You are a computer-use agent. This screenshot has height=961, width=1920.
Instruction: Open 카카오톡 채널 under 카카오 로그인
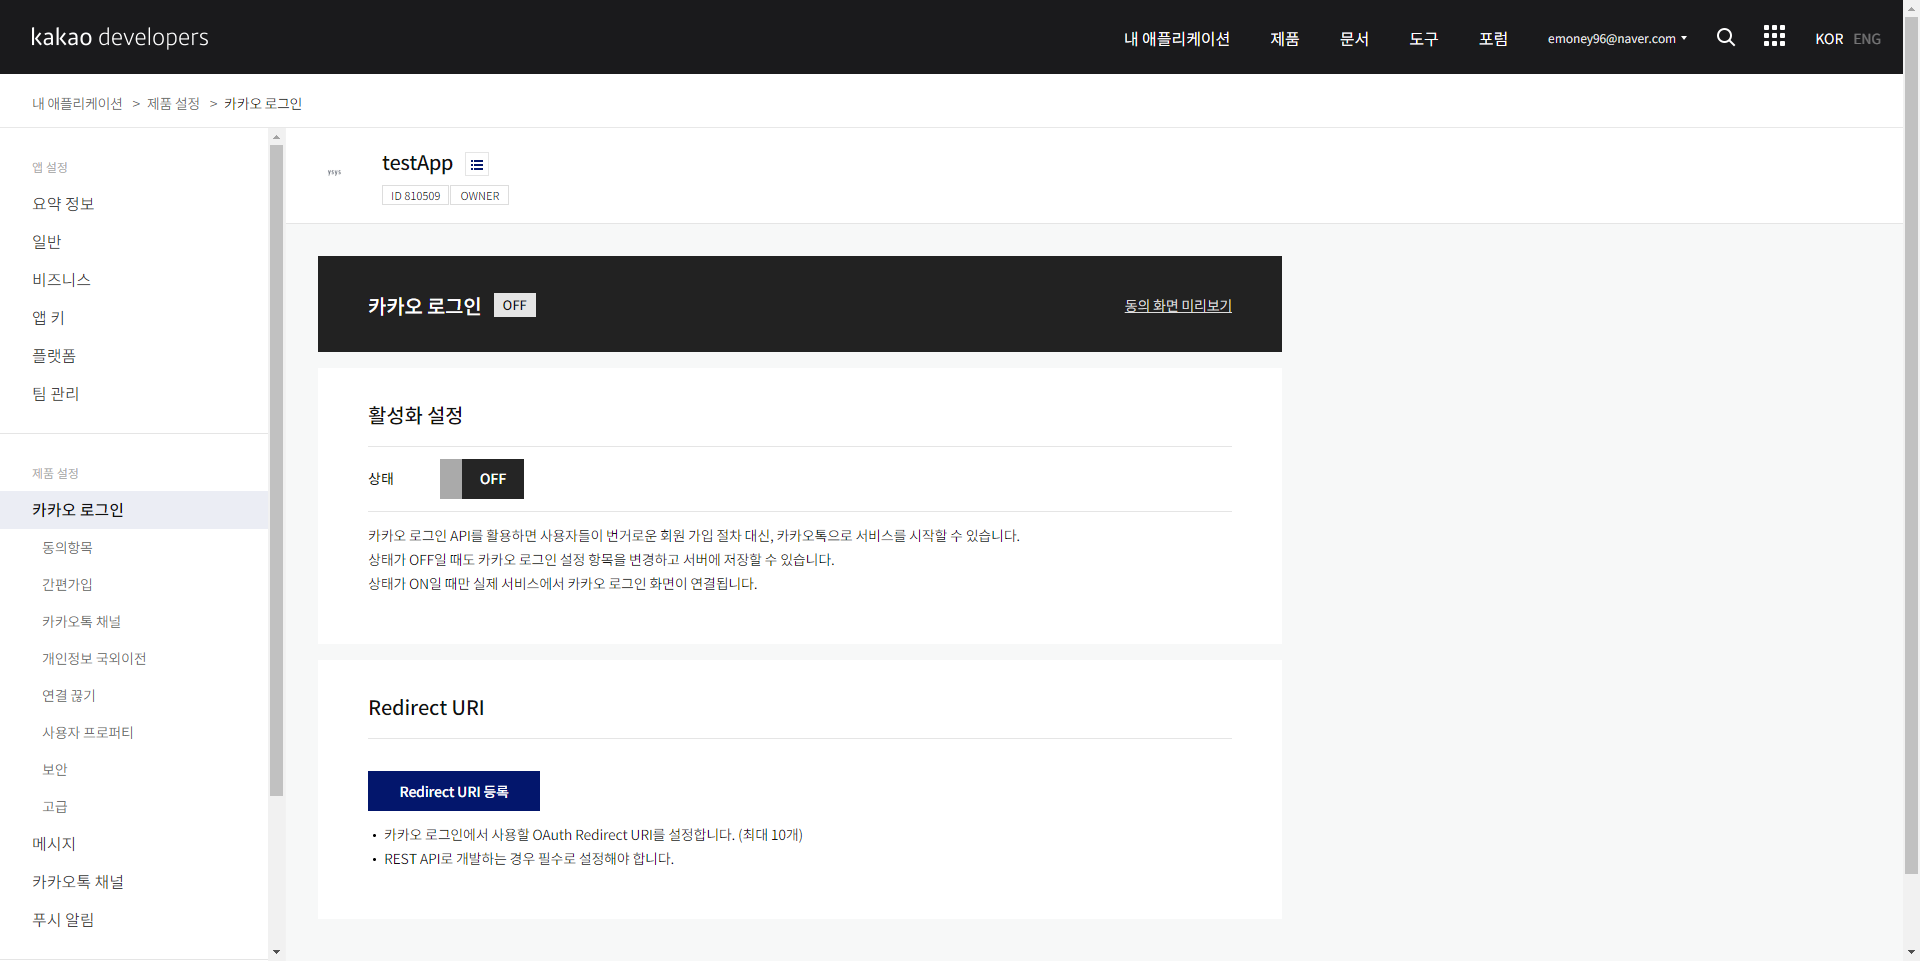click(x=81, y=621)
